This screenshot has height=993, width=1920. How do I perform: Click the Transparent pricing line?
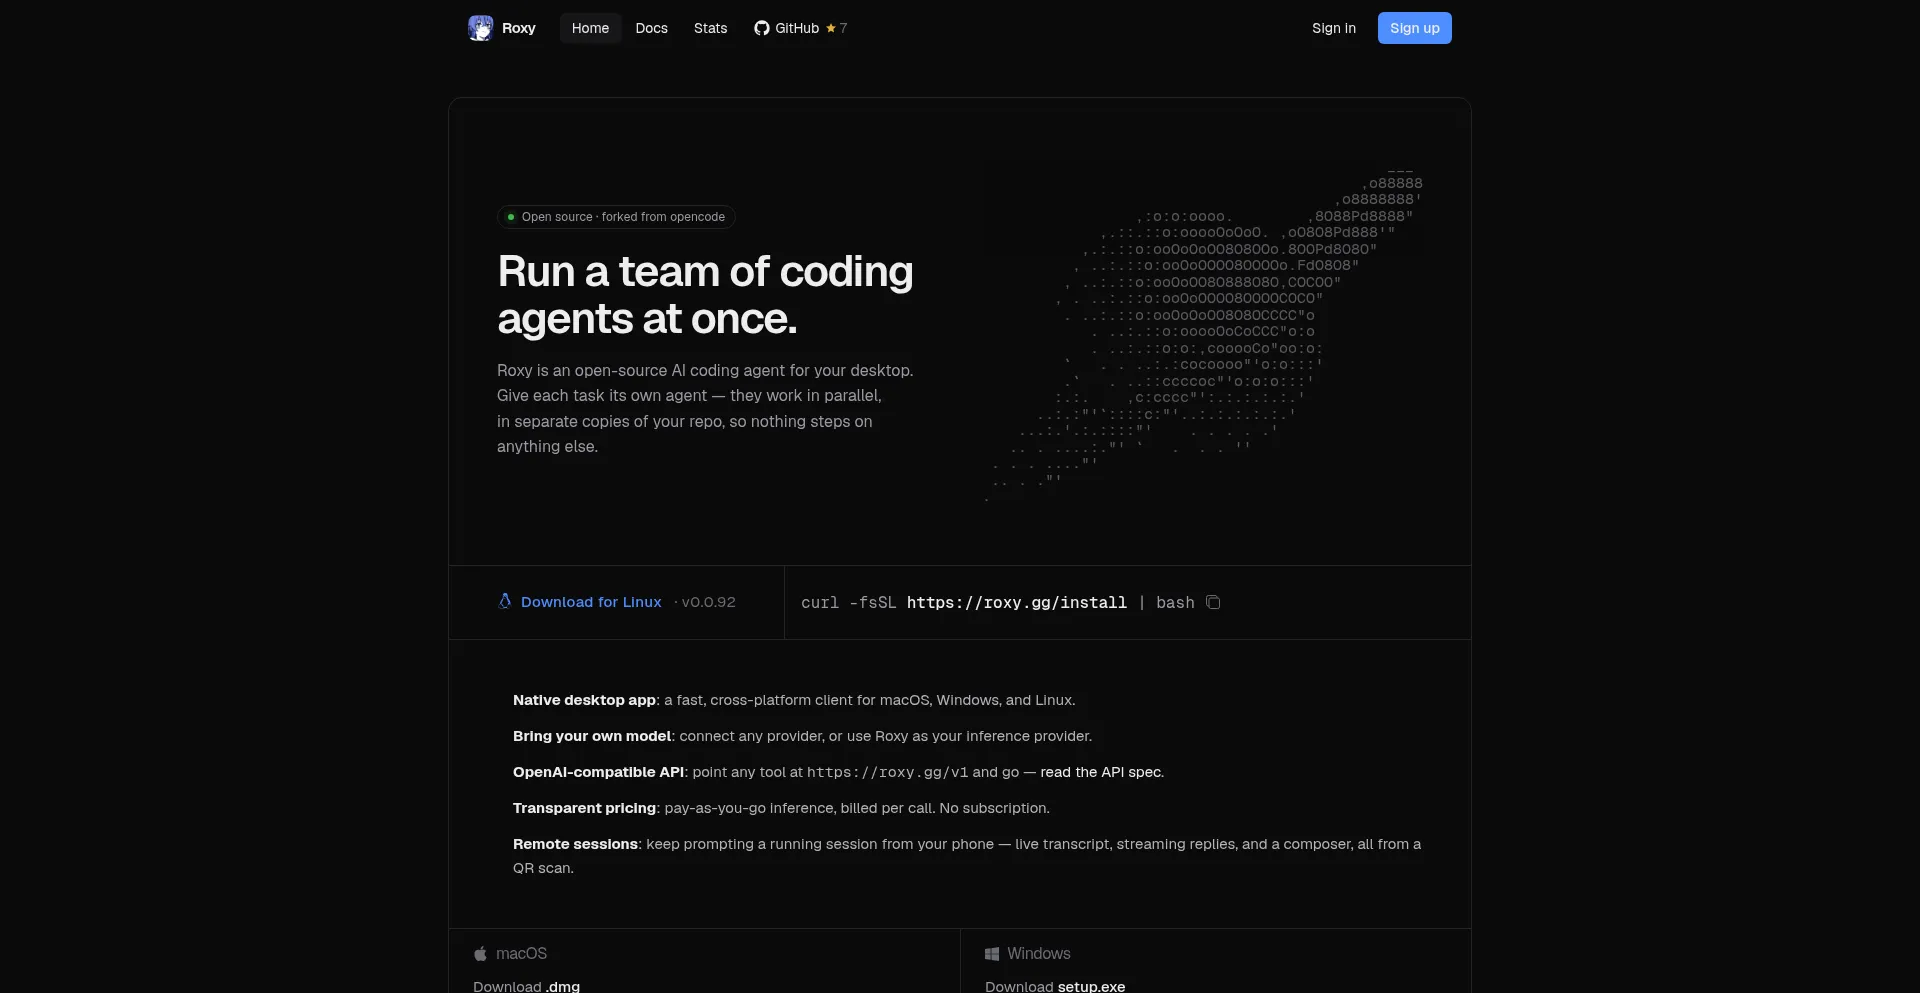tap(781, 808)
